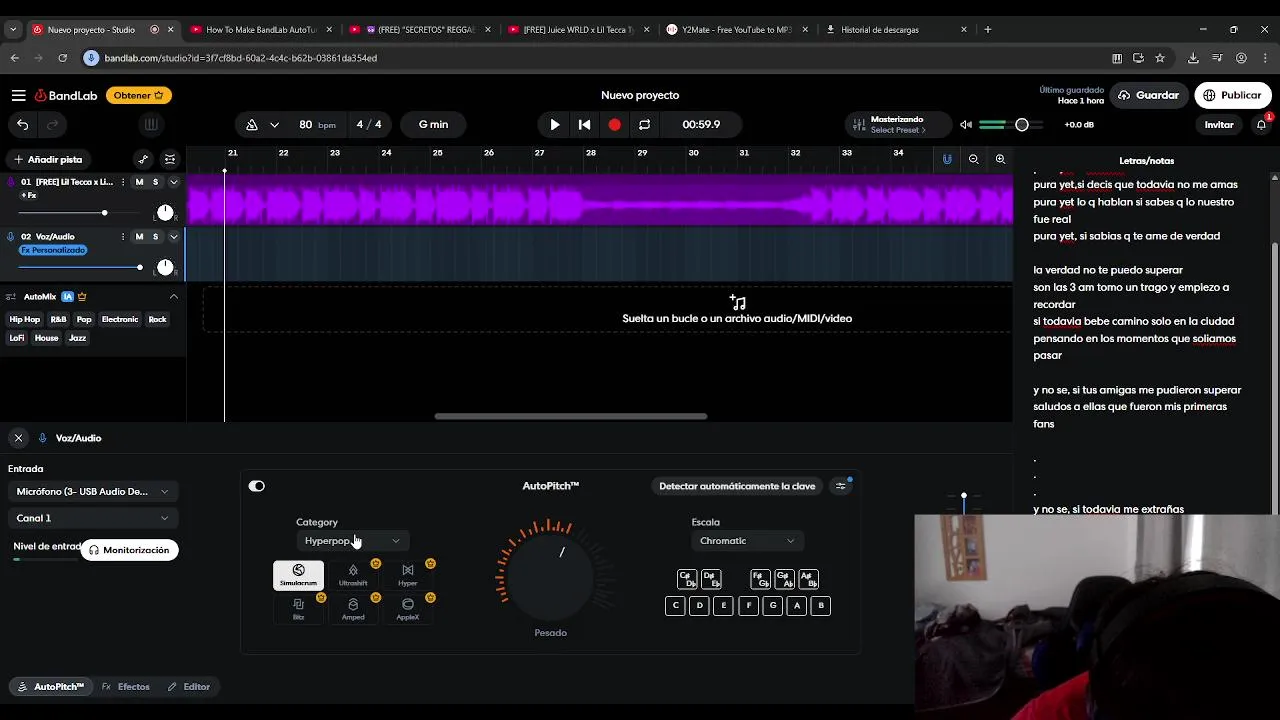Toggle the F#/Gb note key
This screenshot has height=720, width=1280.
click(760, 579)
